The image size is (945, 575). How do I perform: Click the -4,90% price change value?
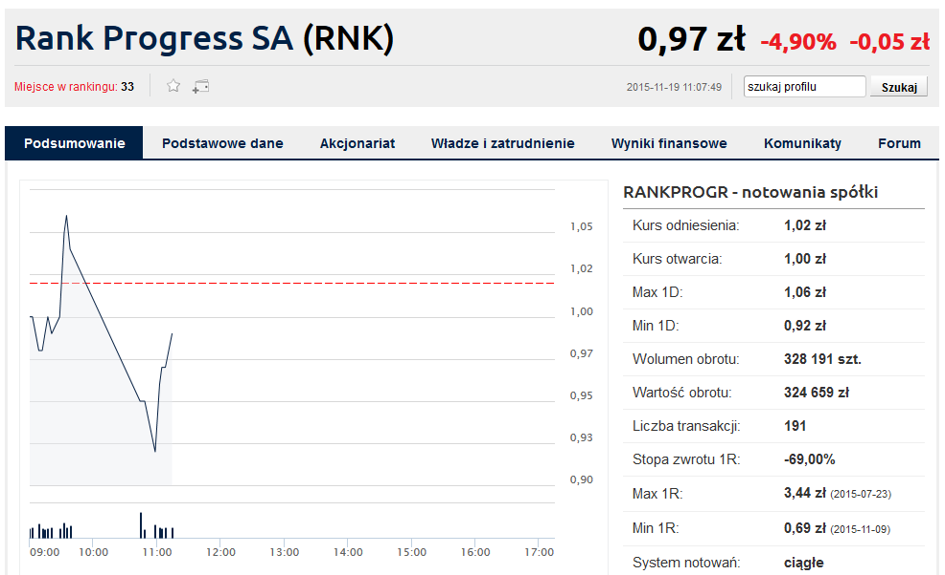[797, 42]
